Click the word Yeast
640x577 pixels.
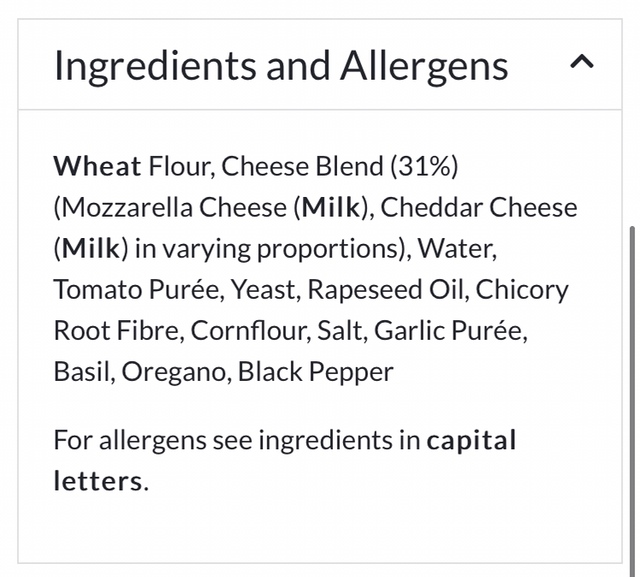(x=263, y=289)
